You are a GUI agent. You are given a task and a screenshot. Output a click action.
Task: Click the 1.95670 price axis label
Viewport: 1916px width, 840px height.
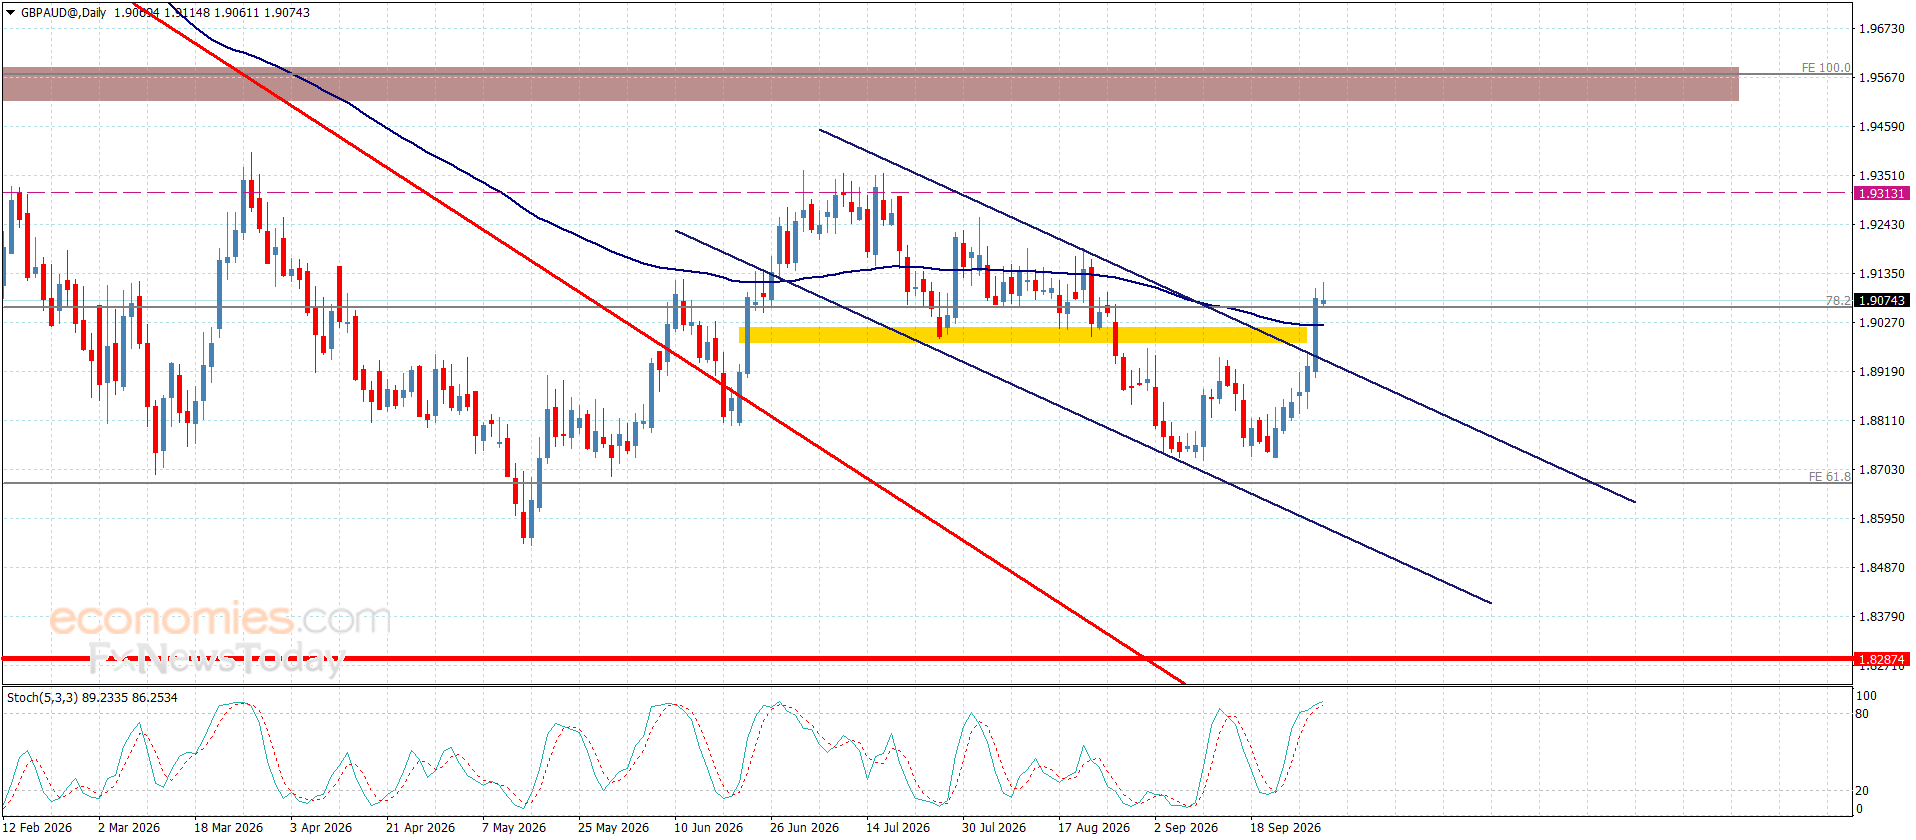1881,78
